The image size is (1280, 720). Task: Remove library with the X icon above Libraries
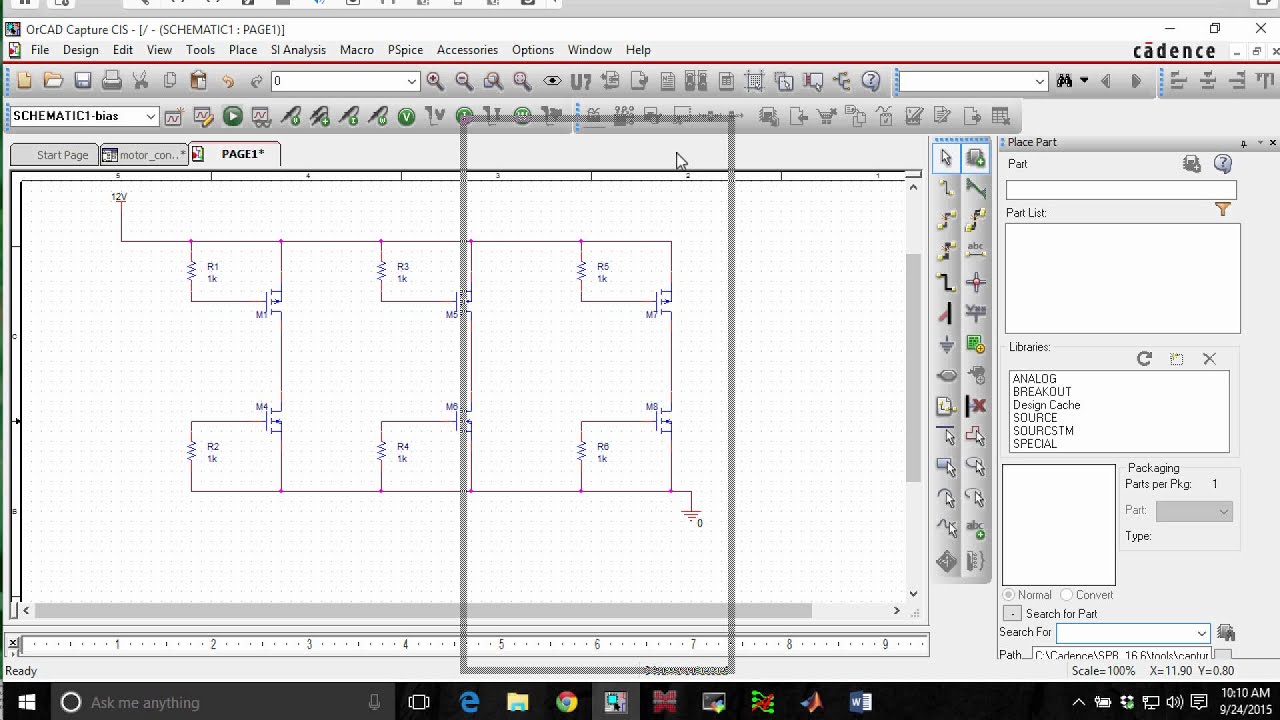tap(1209, 359)
